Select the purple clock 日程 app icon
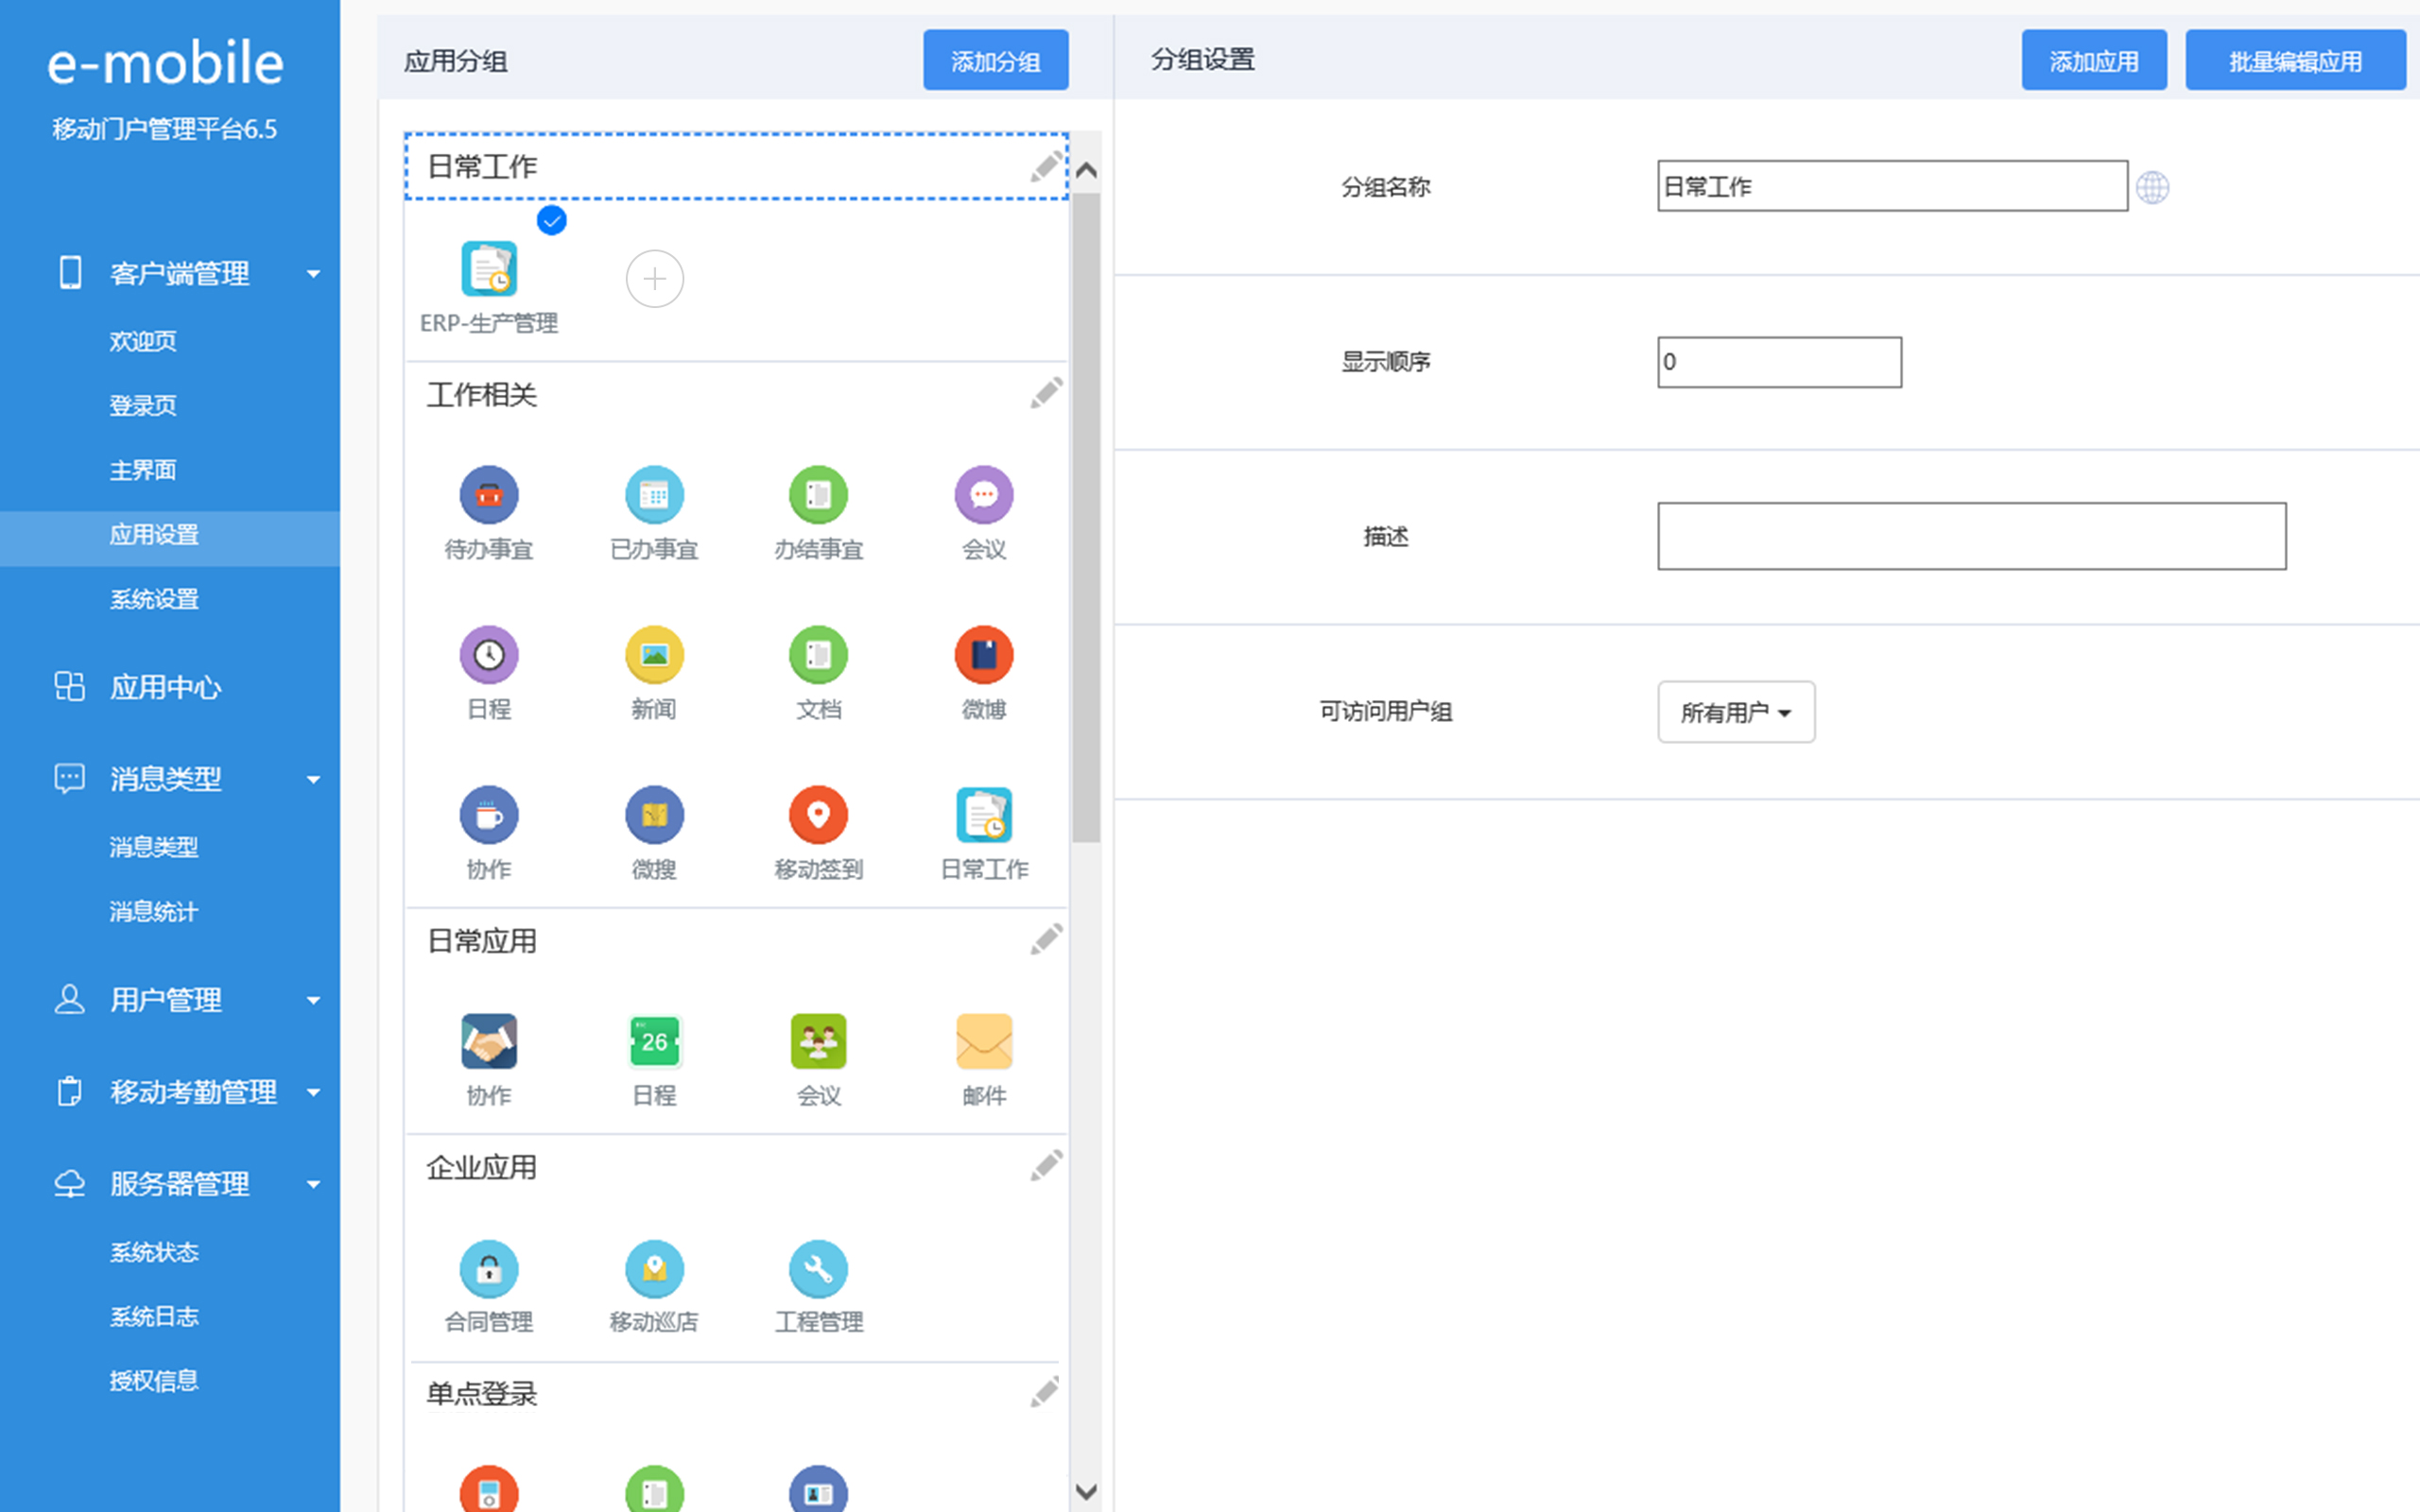2420x1512 pixels. 489,655
